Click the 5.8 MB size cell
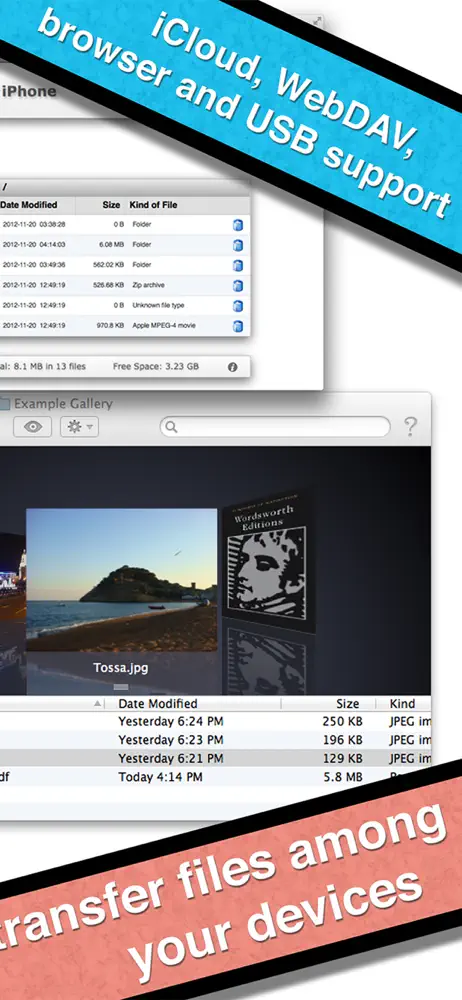 tap(342, 777)
